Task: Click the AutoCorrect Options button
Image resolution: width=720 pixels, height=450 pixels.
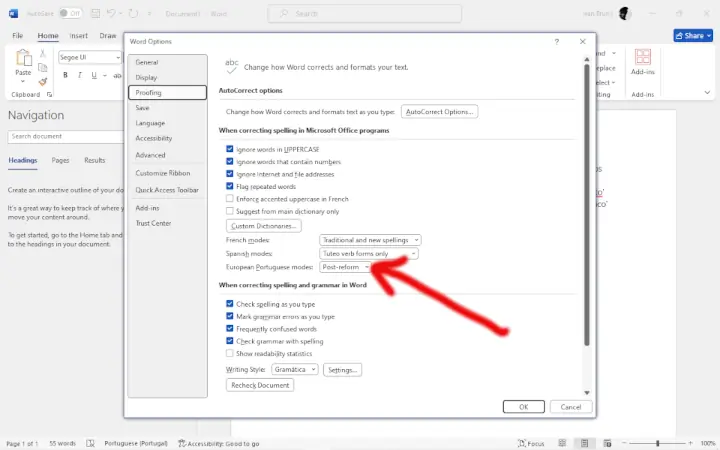Action: 439,112
